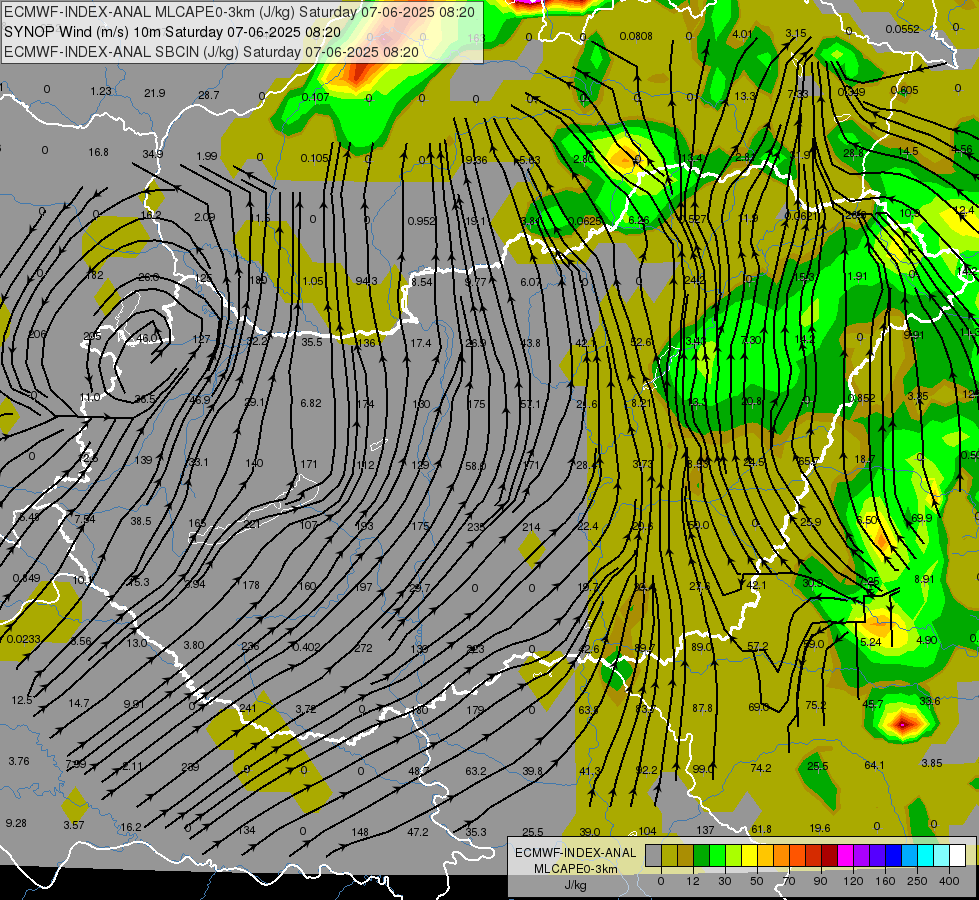Click the map value 241
The height and width of the screenshot is (900, 979).
point(248,708)
